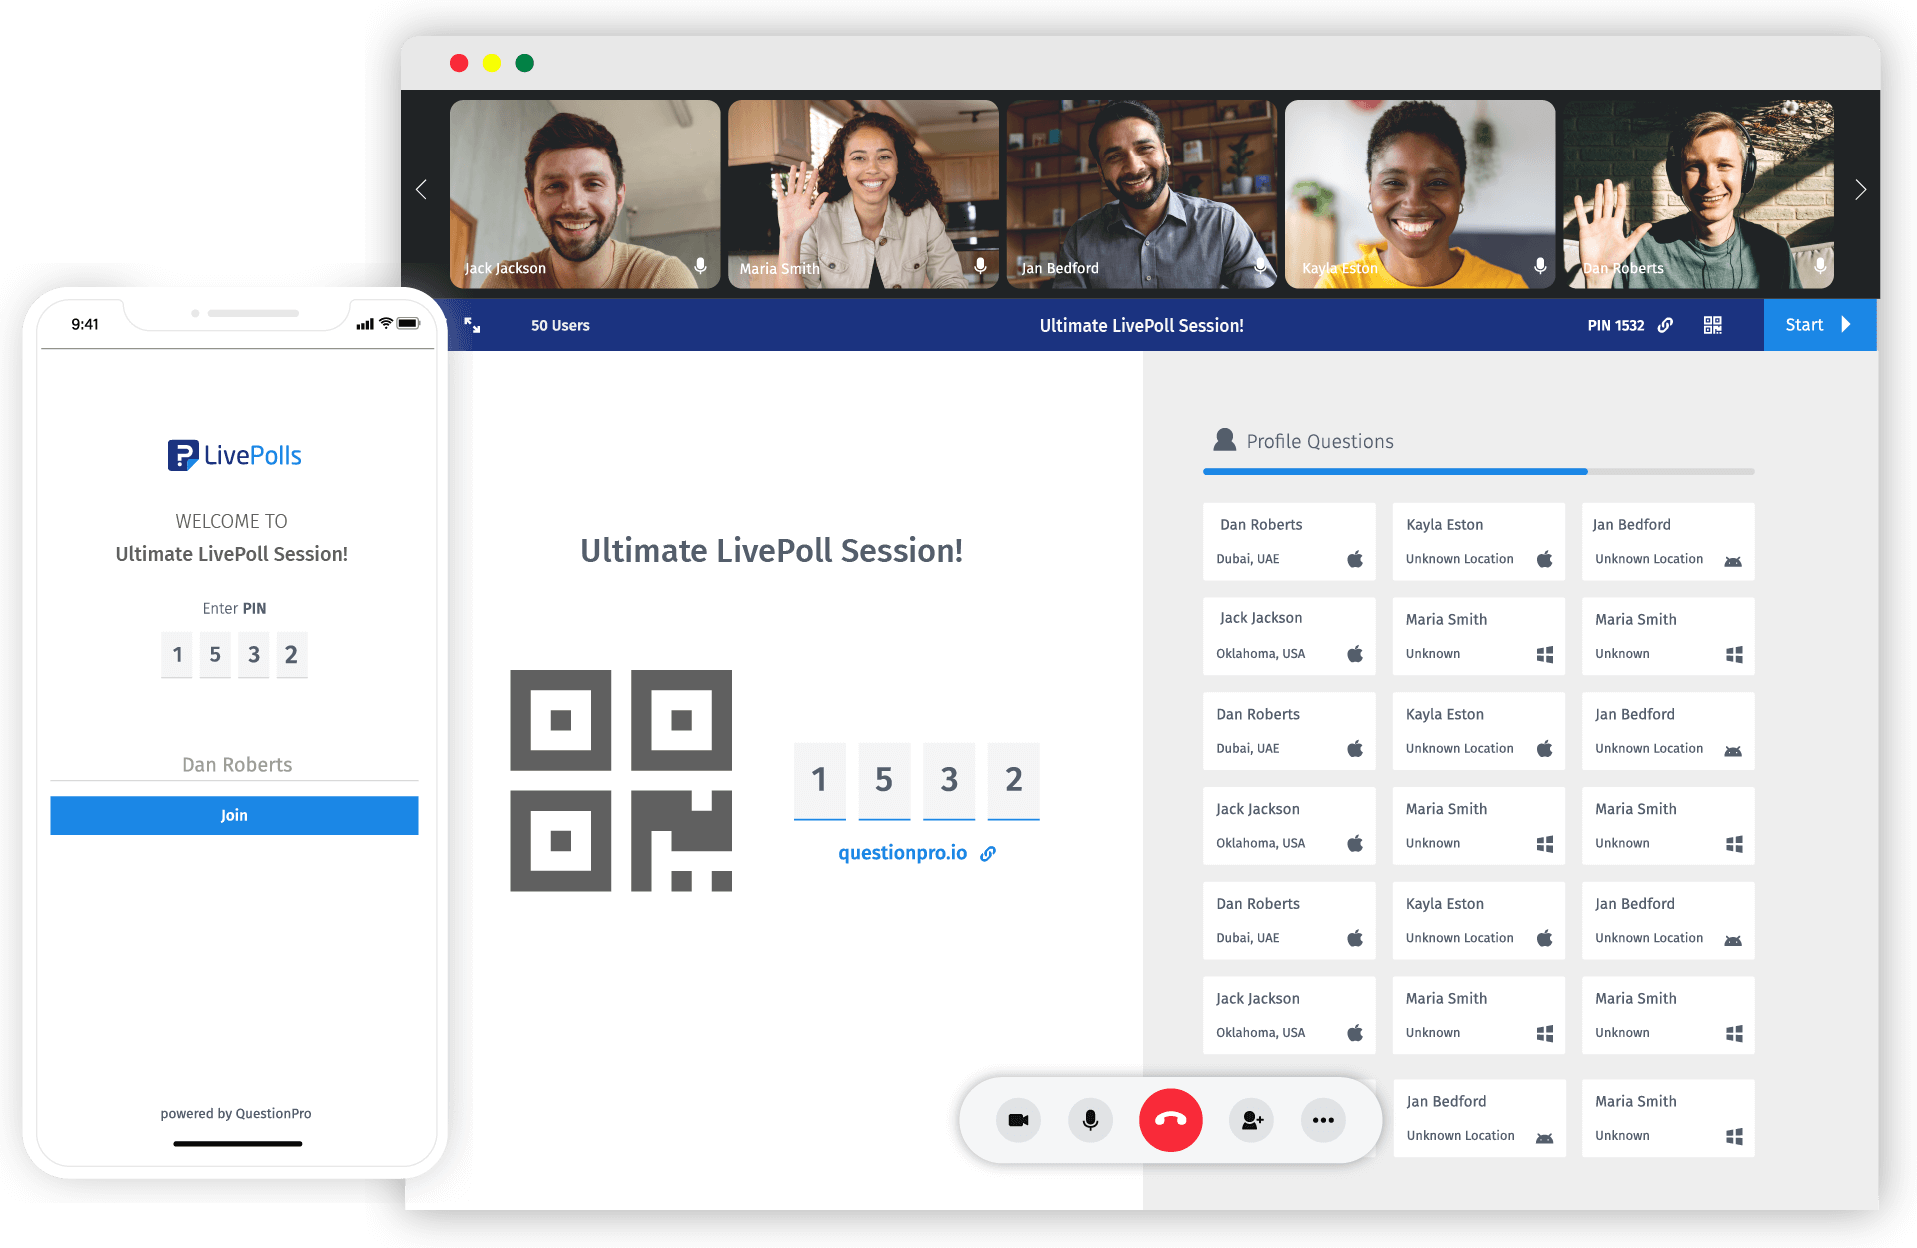Image resolution: width=1917 pixels, height=1248 pixels.
Task: Tap the Join button on phone
Action: [234, 815]
